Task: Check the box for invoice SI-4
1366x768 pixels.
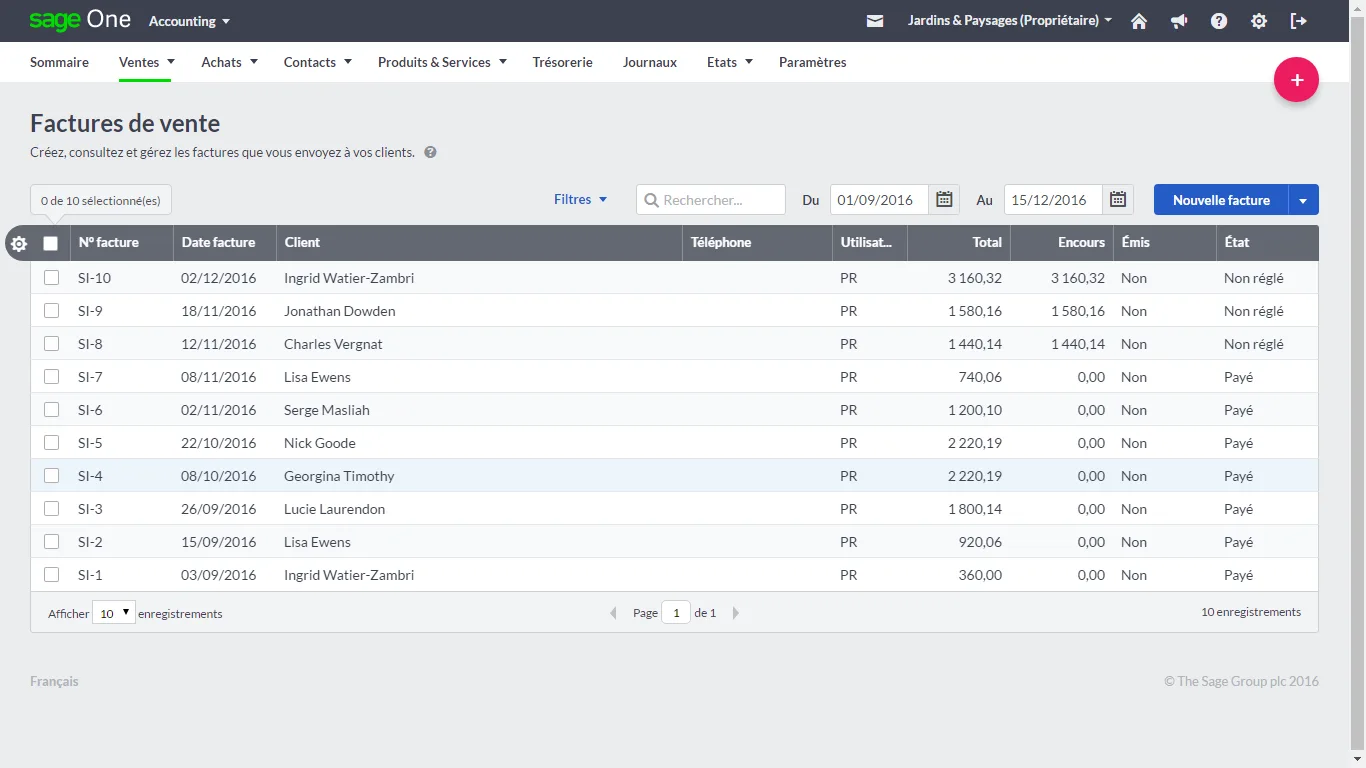Action: coord(52,476)
